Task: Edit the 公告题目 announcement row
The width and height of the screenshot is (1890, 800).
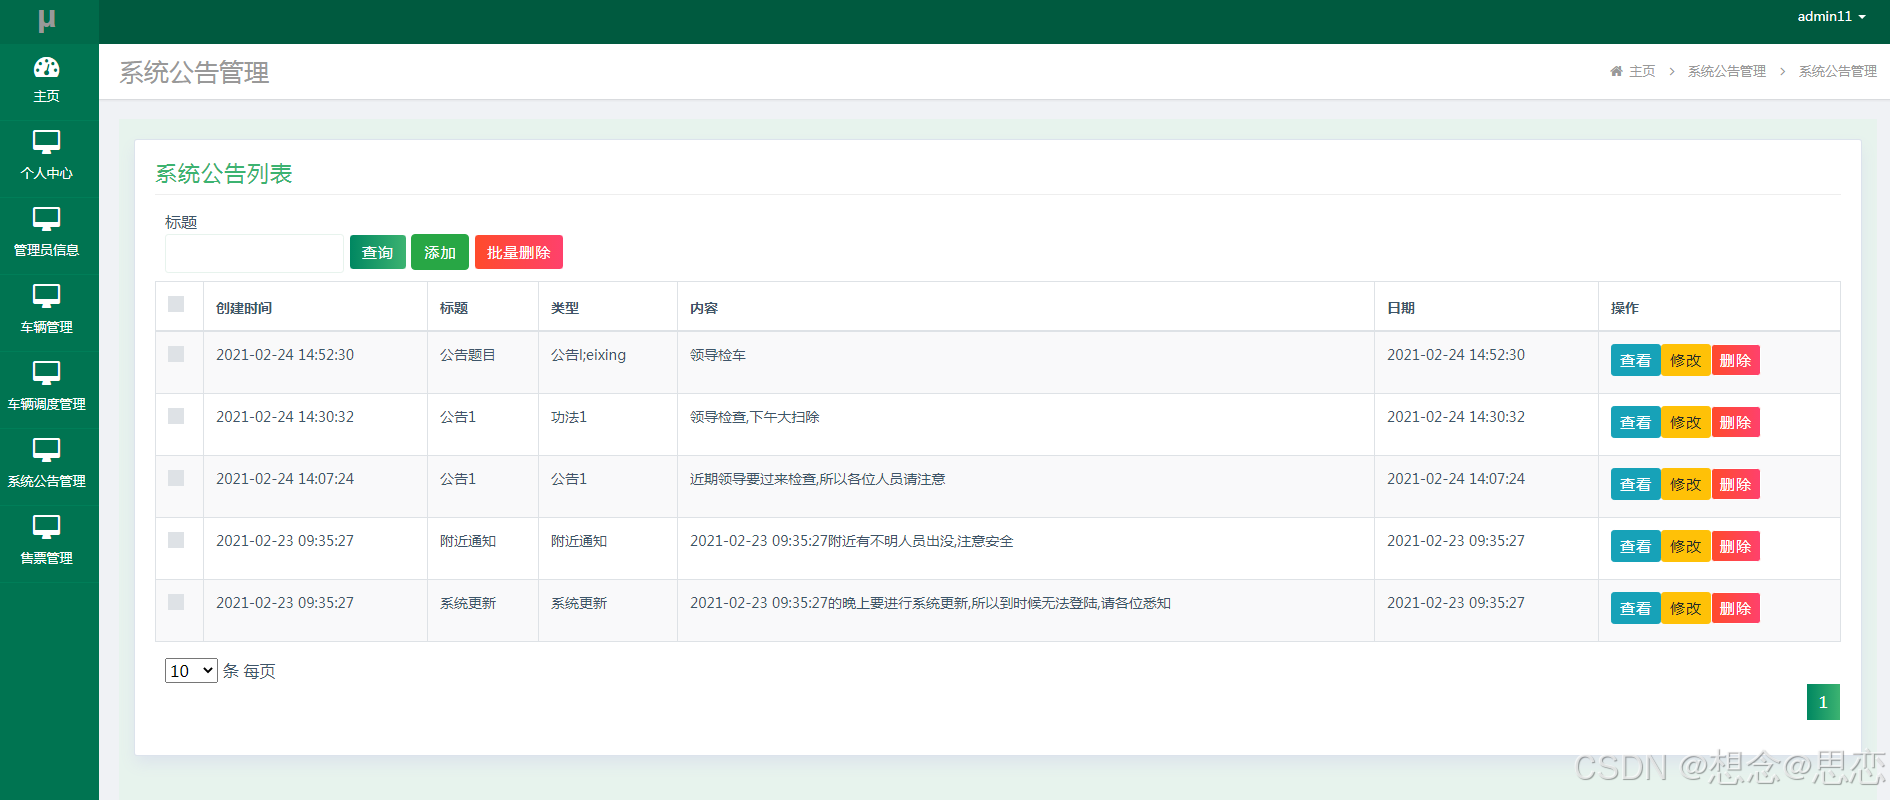Action: point(1686,360)
